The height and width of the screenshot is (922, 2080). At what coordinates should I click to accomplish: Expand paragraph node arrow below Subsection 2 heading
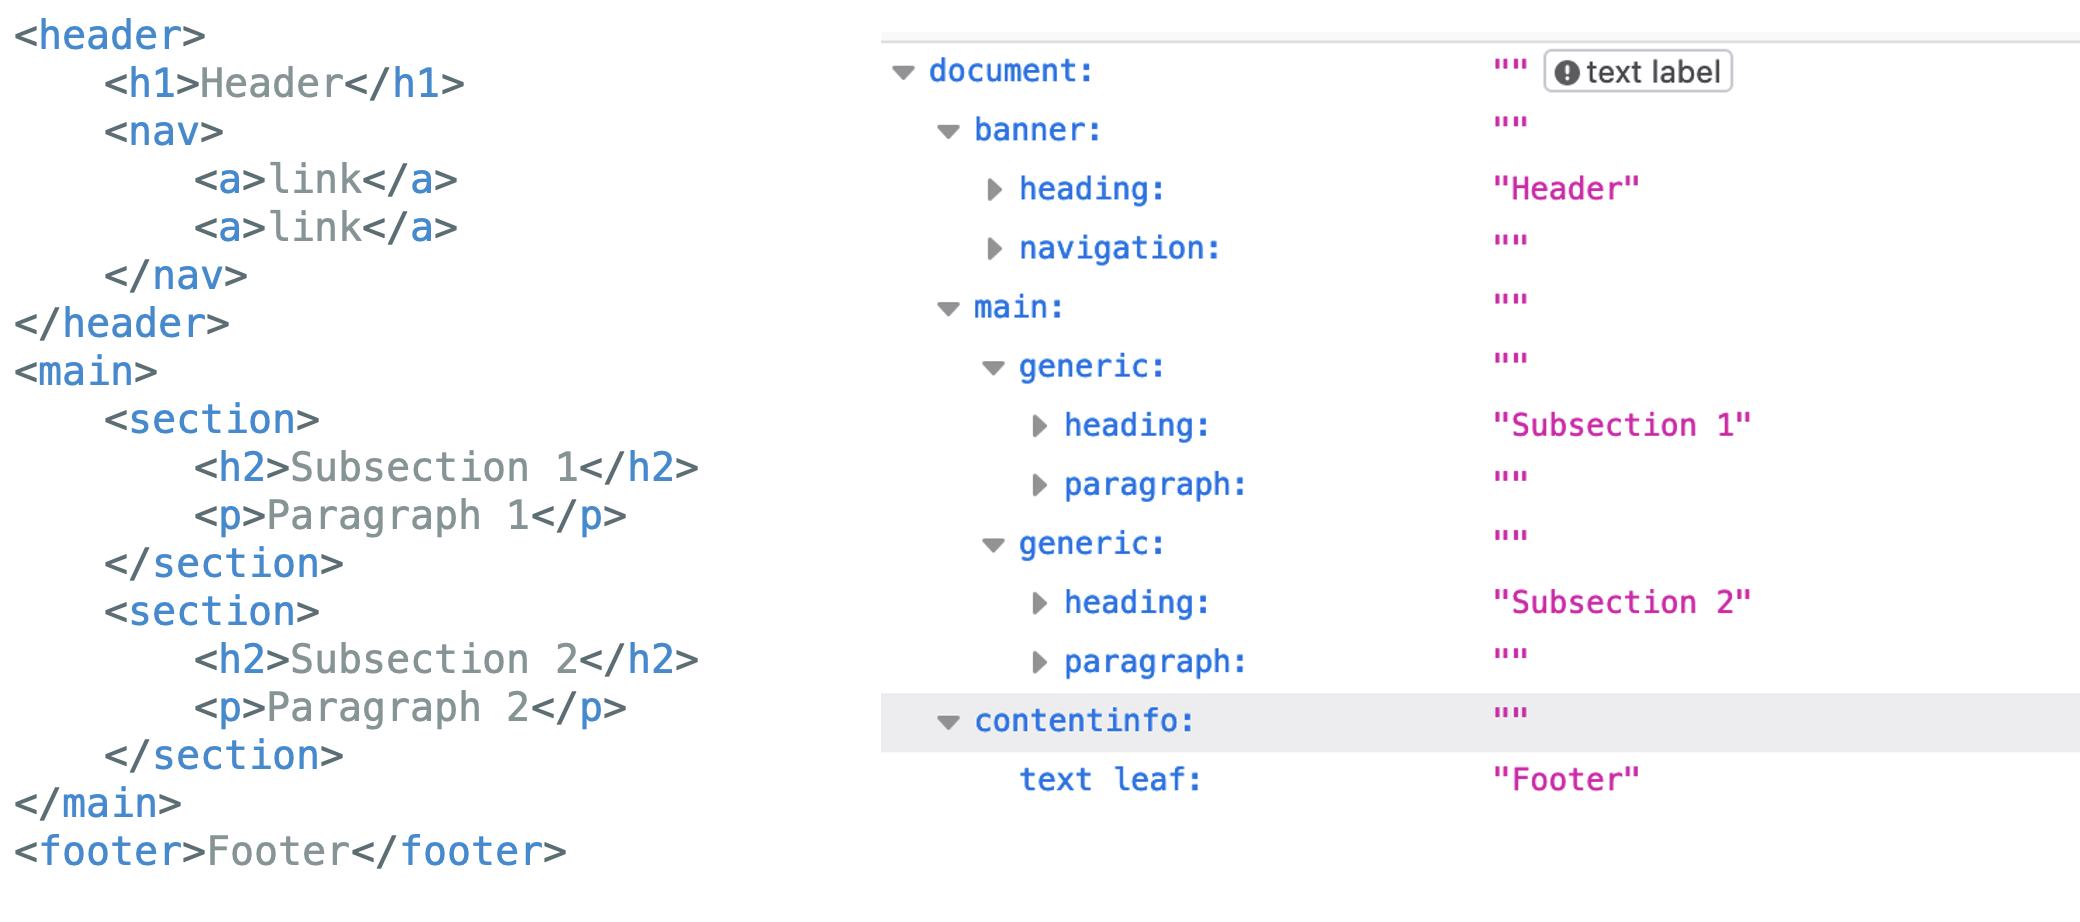tap(1039, 662)
